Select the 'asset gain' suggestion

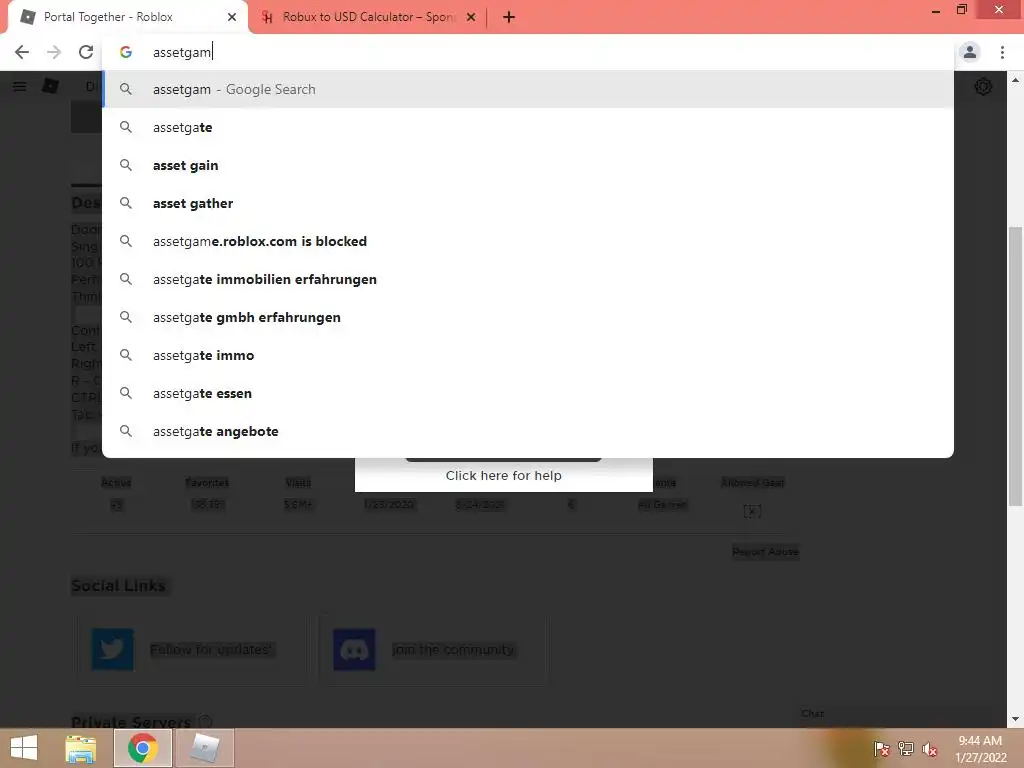point(528,165)
